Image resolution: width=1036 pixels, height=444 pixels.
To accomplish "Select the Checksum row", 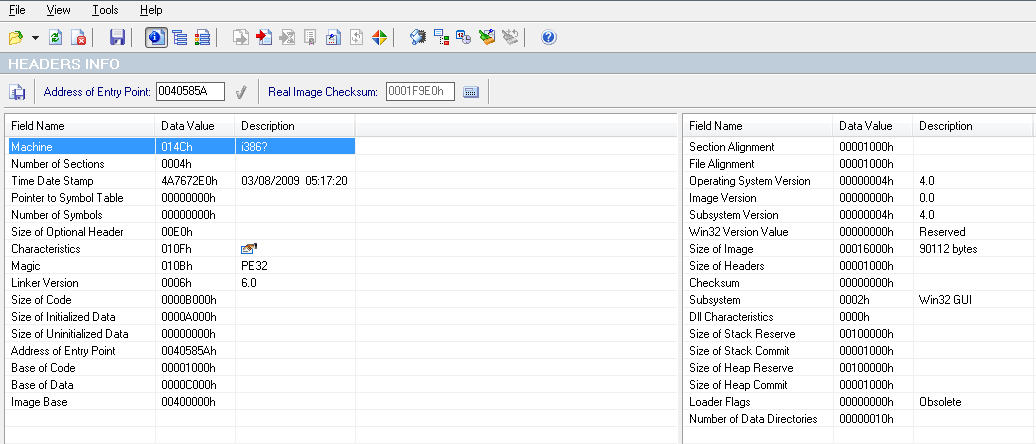I will [859, 283].
